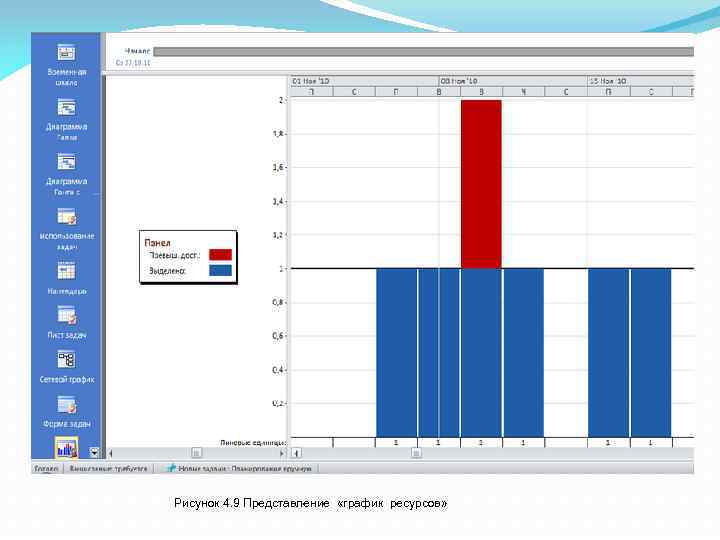The height and width of the screenshot is (540, 720).
Task: Click the blue Выделено legend swatch
Action: [x=220, y=270]
